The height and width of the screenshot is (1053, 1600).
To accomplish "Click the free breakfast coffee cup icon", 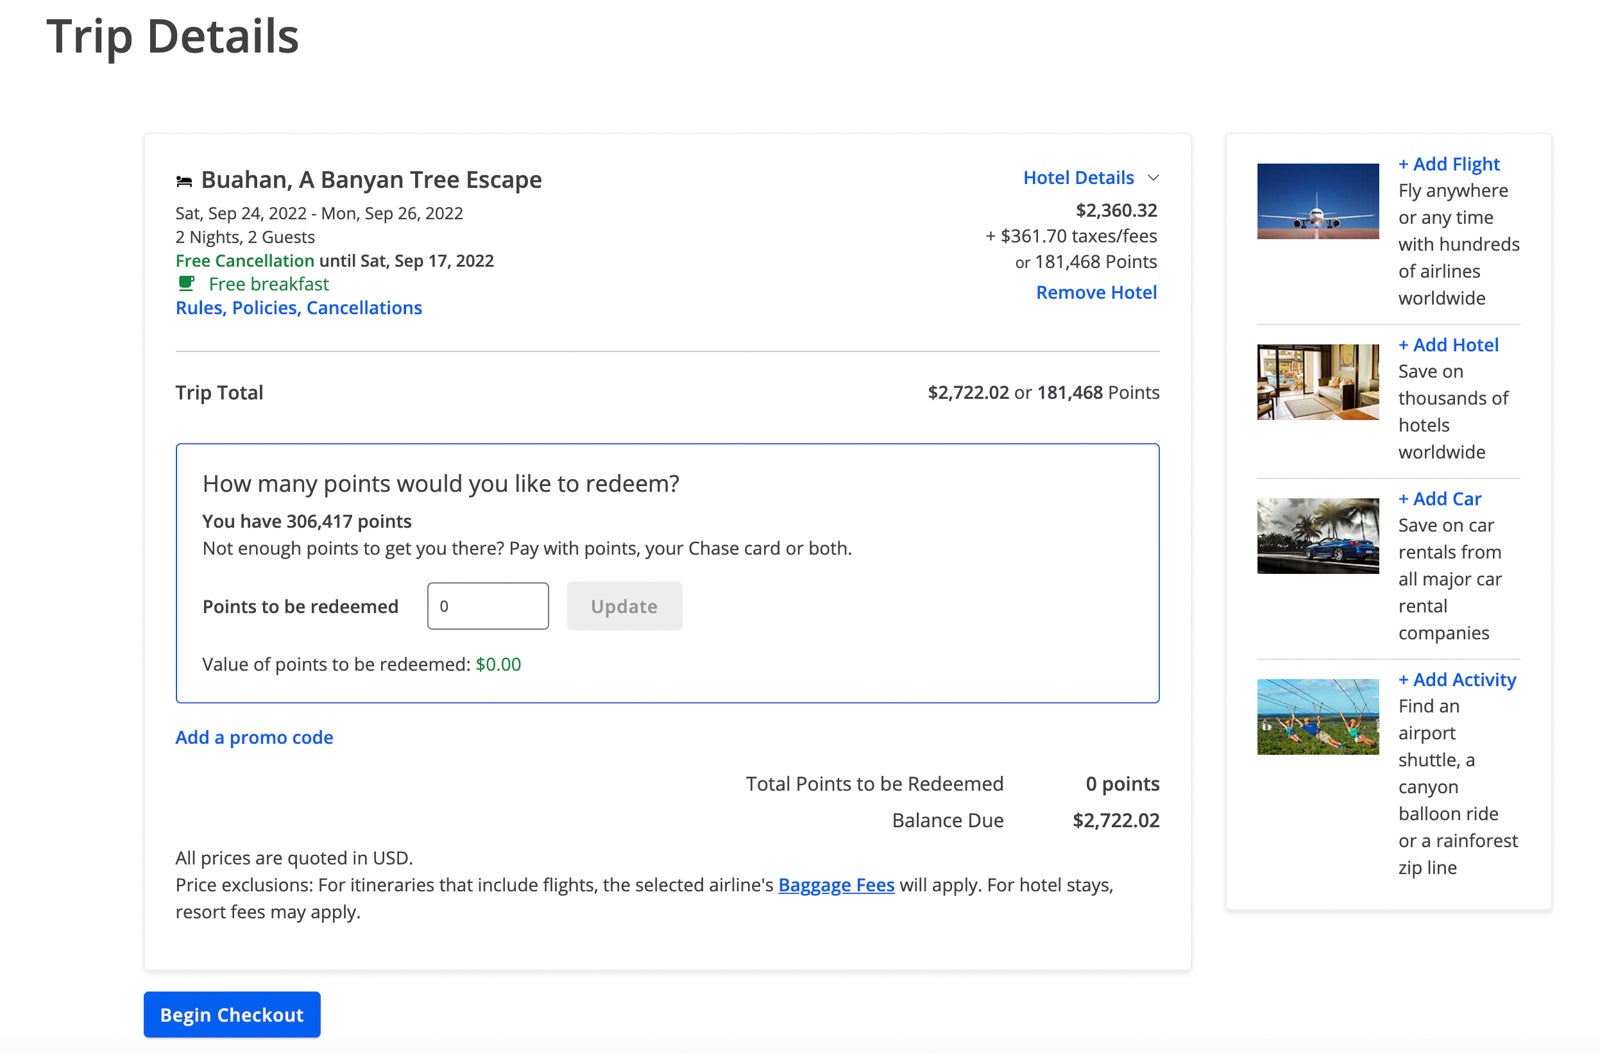I will coord(186,284).
